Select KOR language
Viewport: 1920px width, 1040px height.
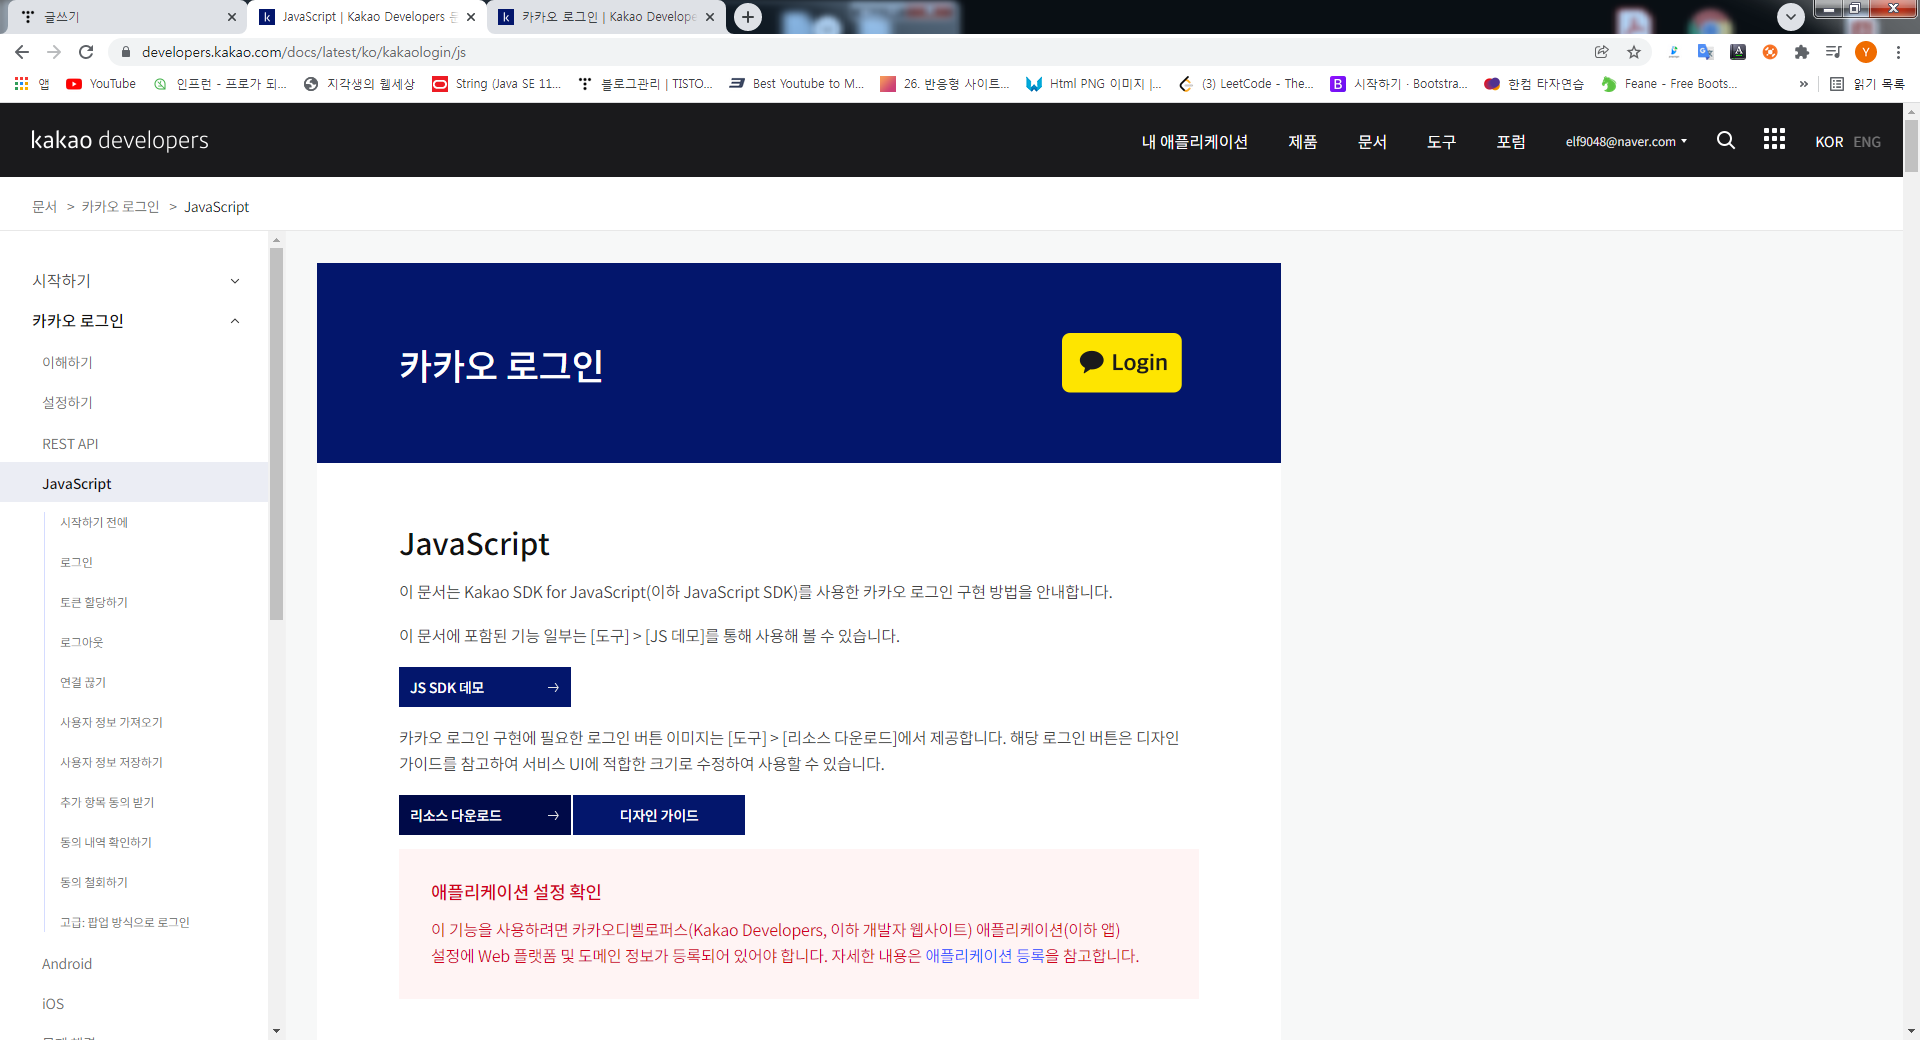(x=1829, y=142)
